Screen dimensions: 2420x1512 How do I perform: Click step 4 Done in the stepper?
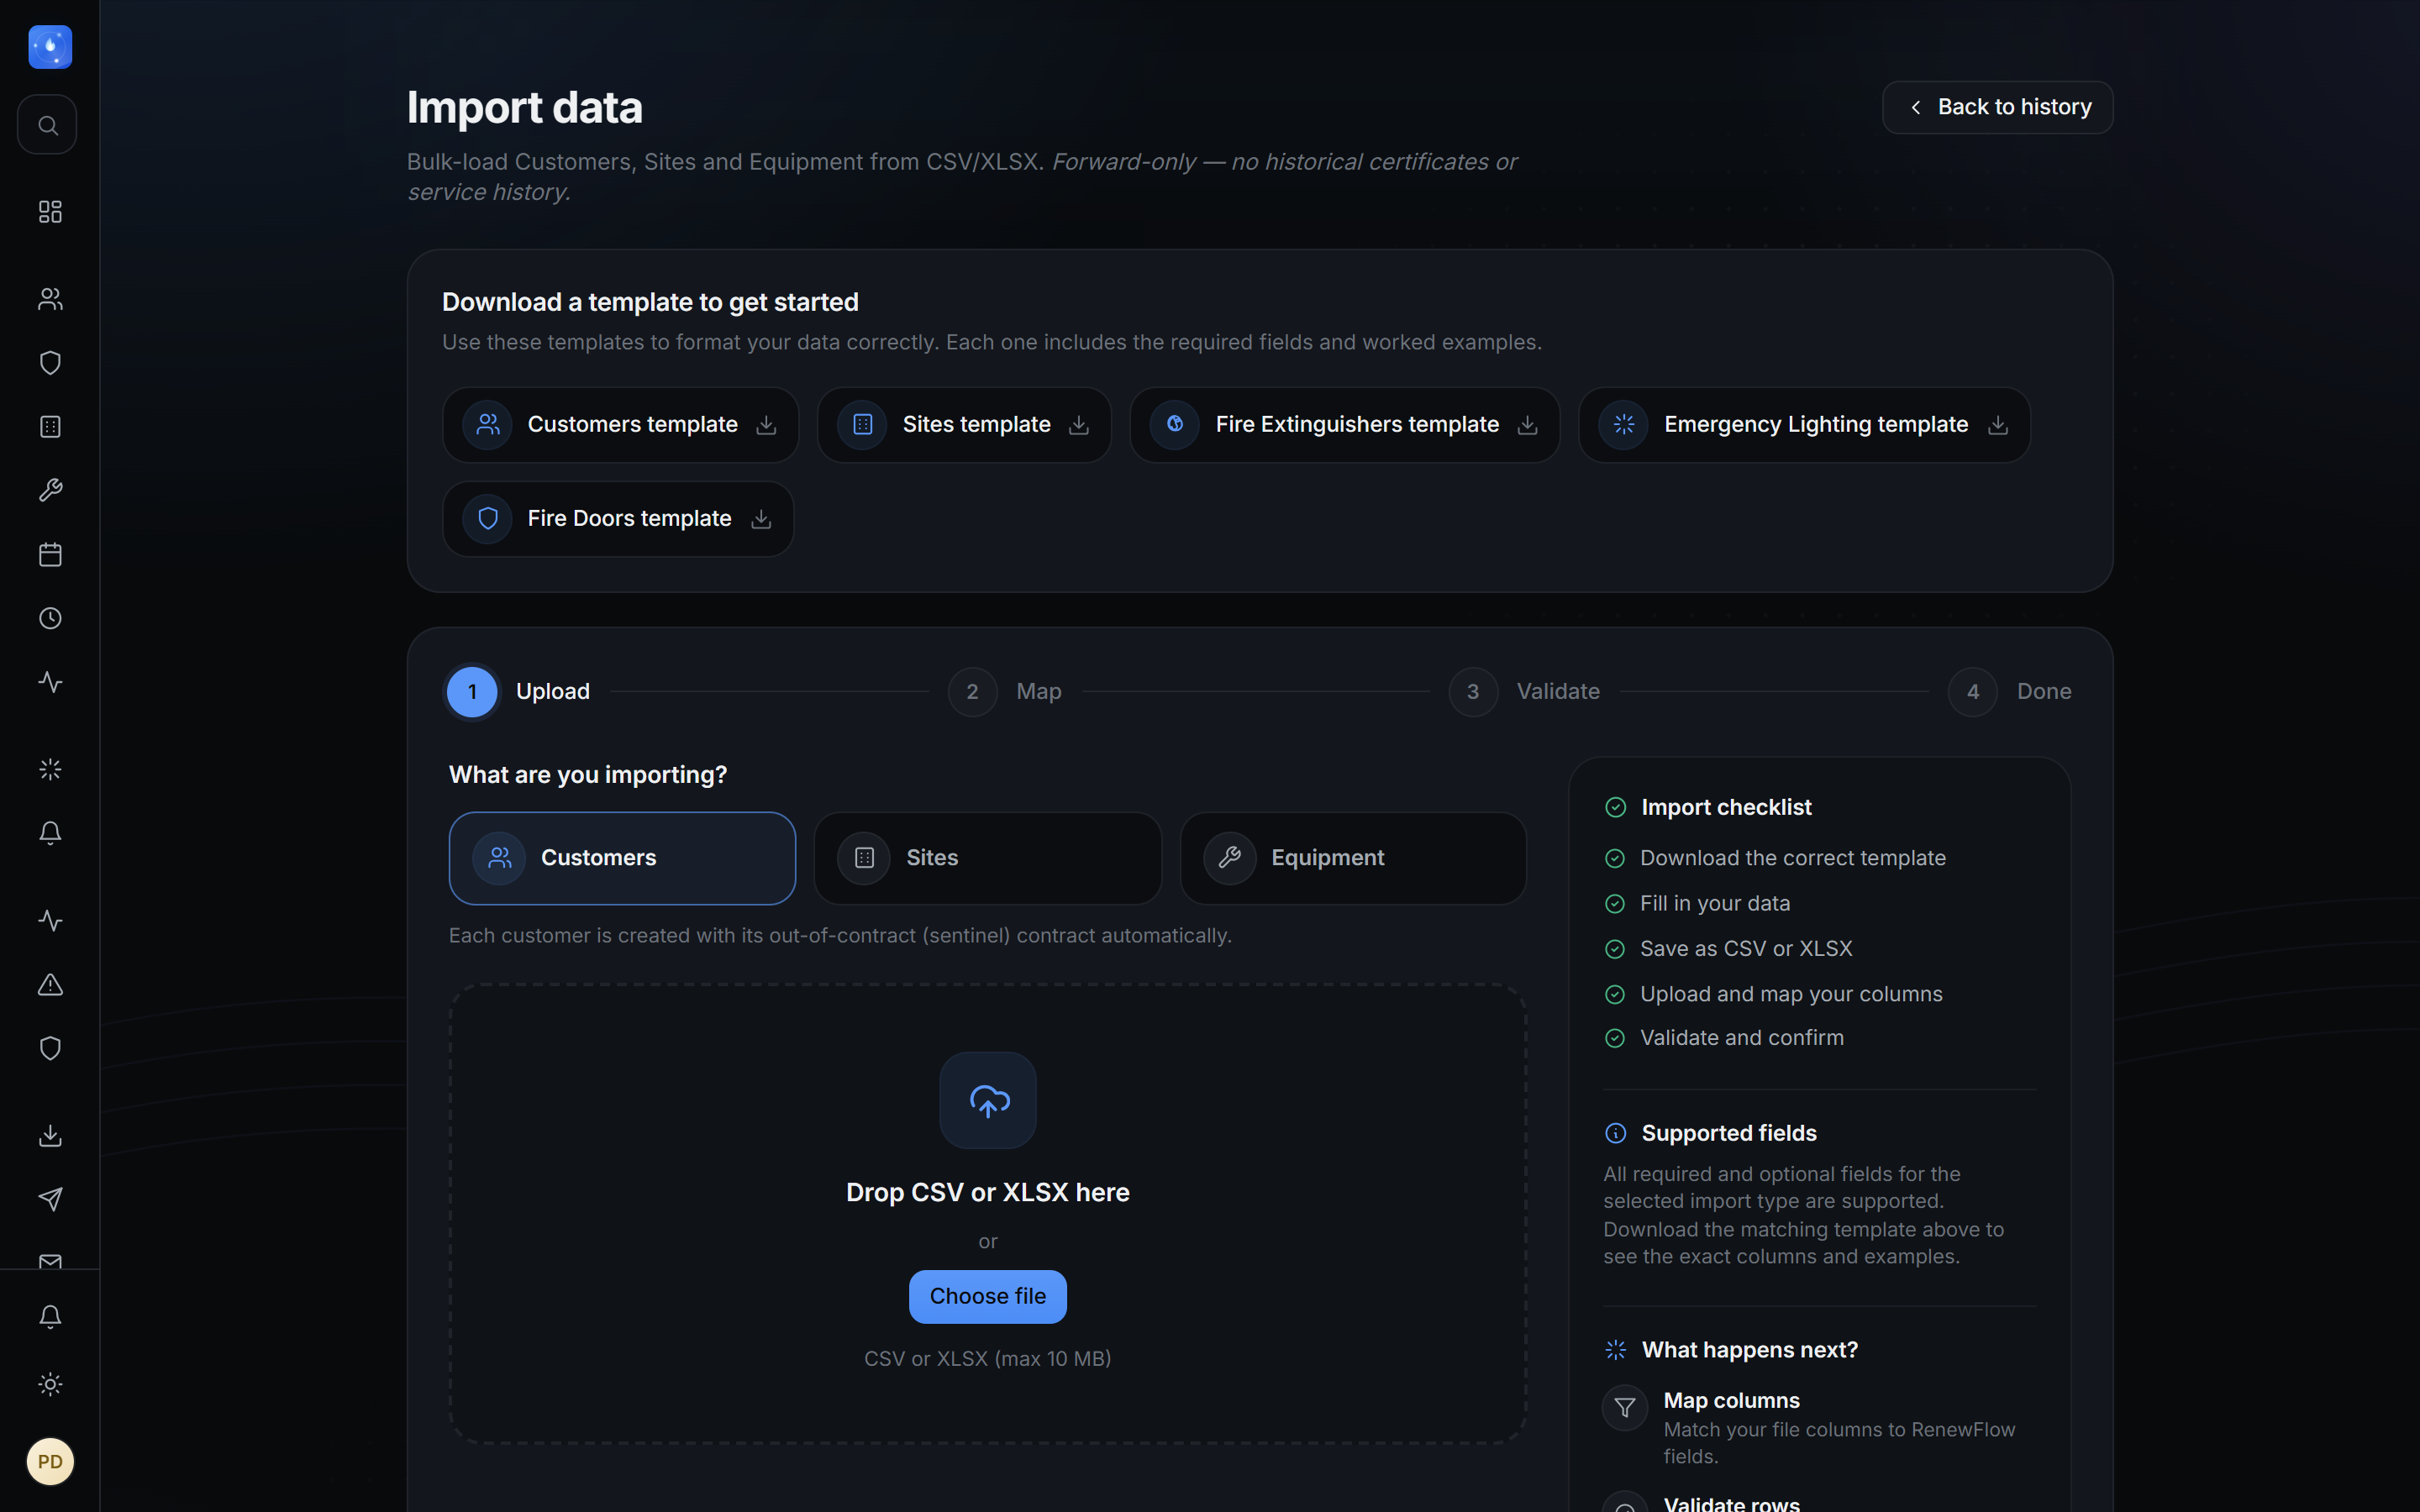pyautogui.click(x=2010, y=692)
